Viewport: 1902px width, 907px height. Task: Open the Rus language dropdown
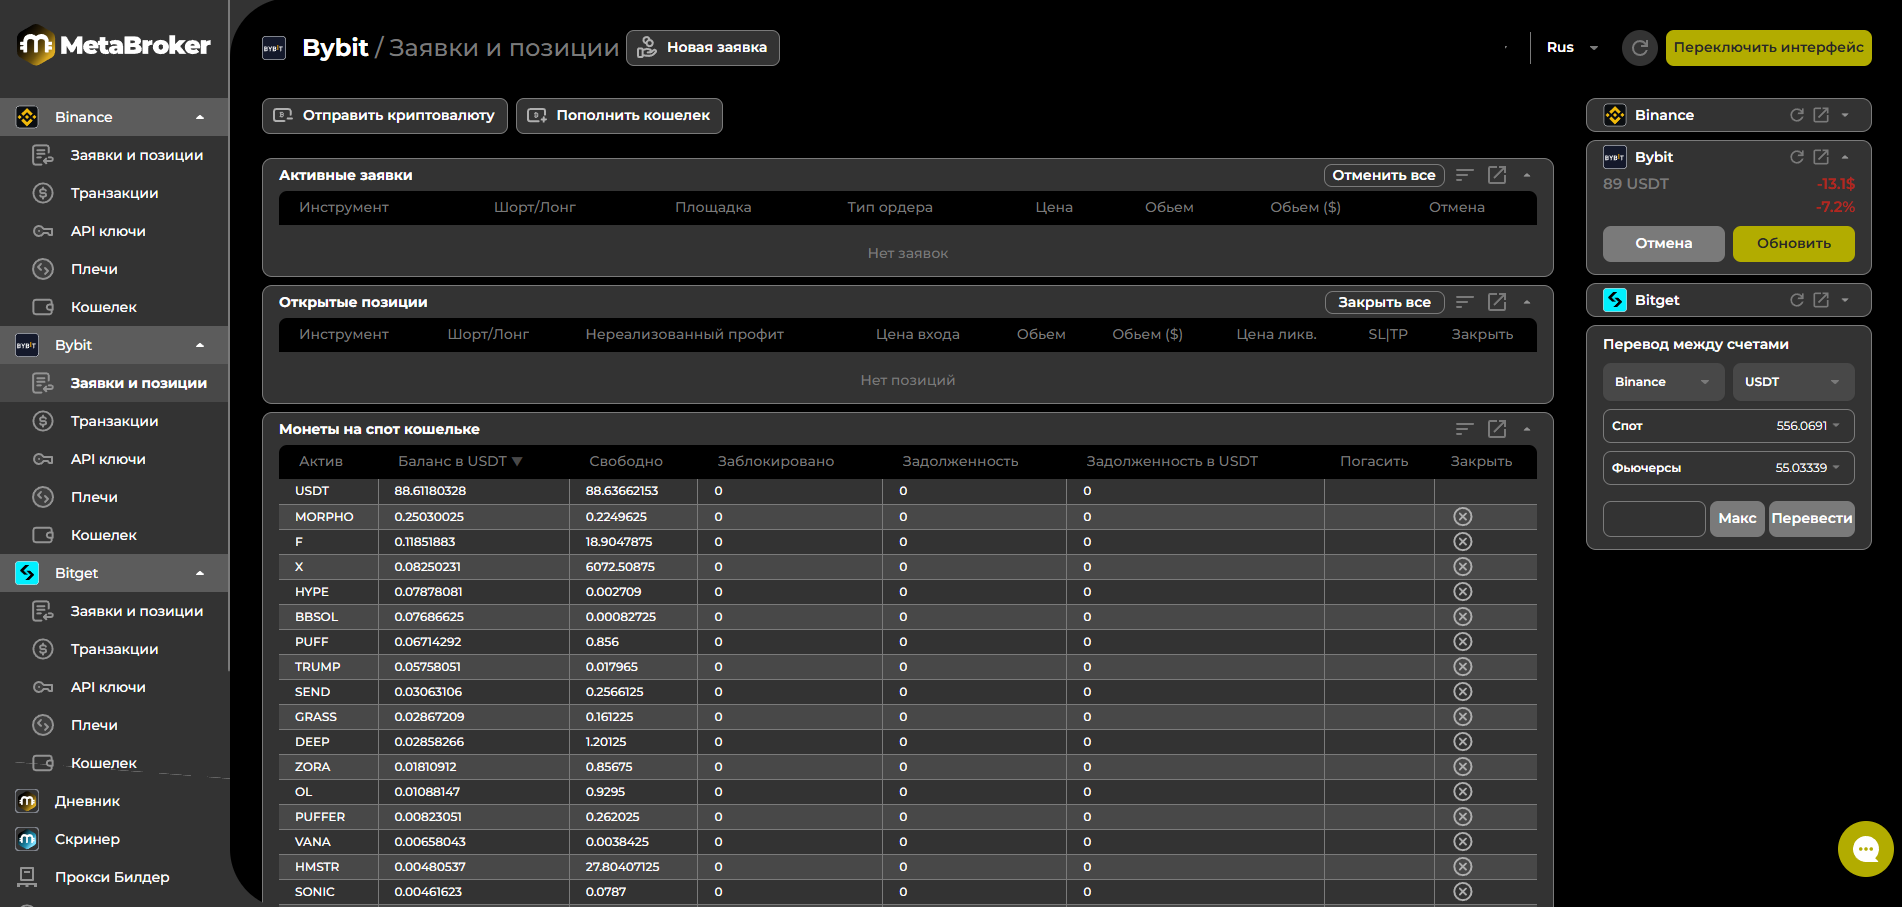point(1573,48)
